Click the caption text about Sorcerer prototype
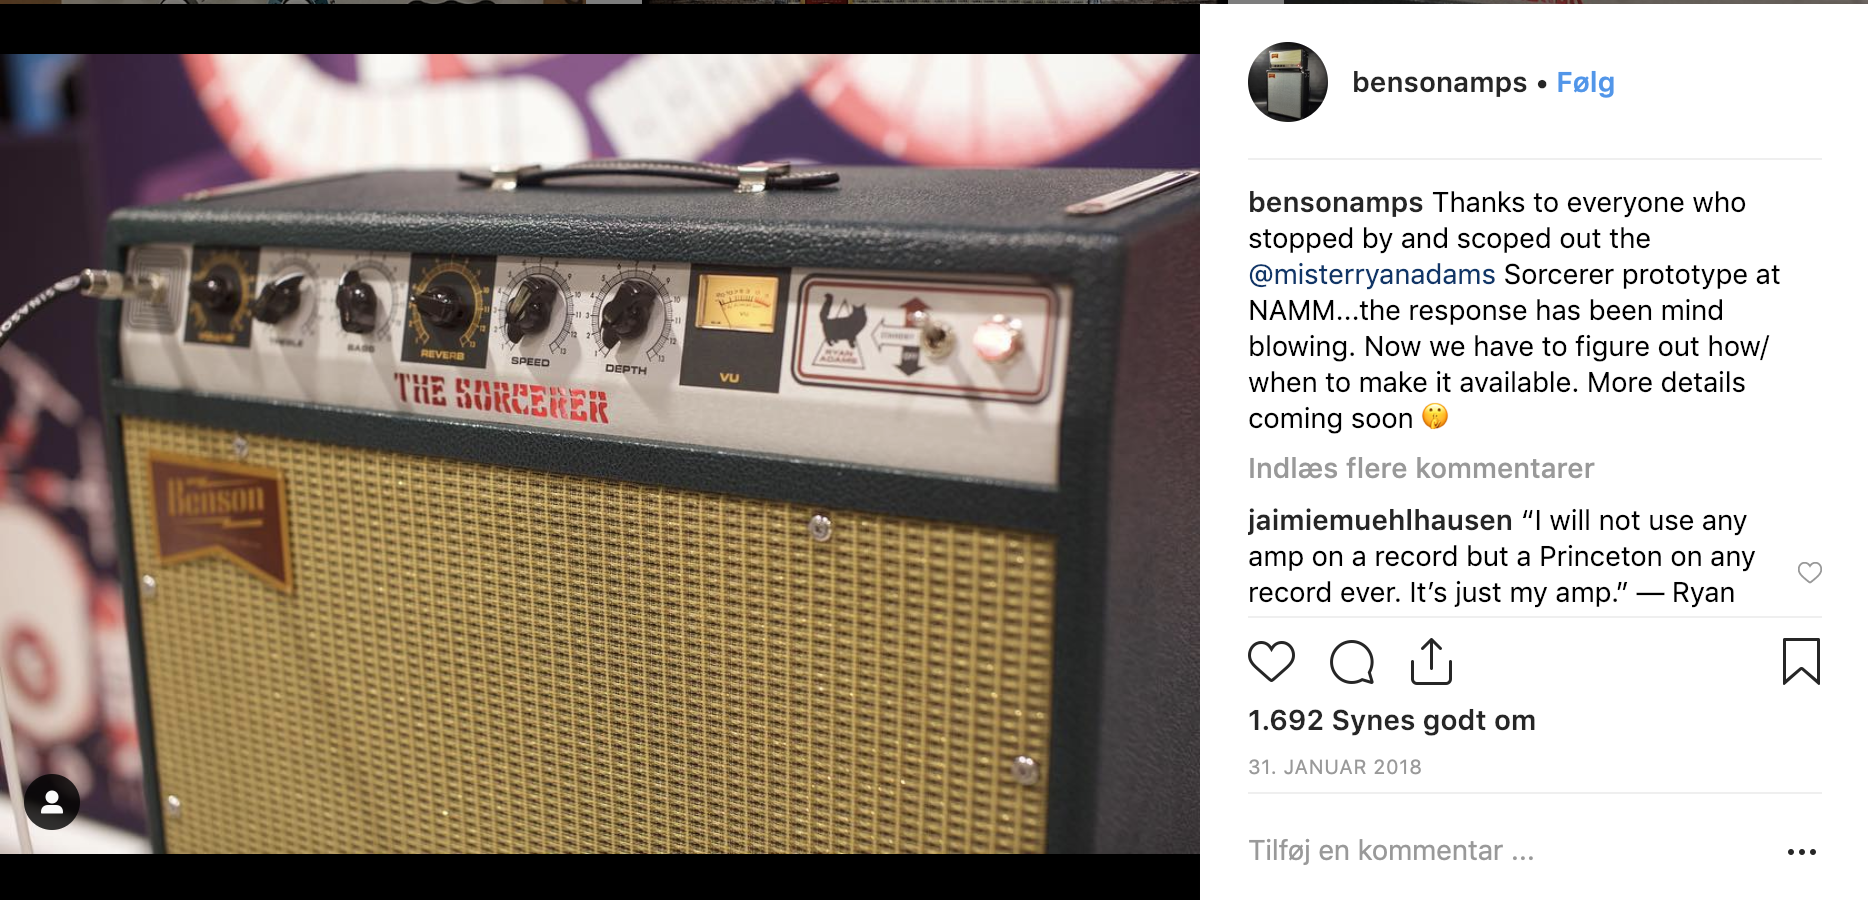The image size is (1868, 900). [1514, 311]
